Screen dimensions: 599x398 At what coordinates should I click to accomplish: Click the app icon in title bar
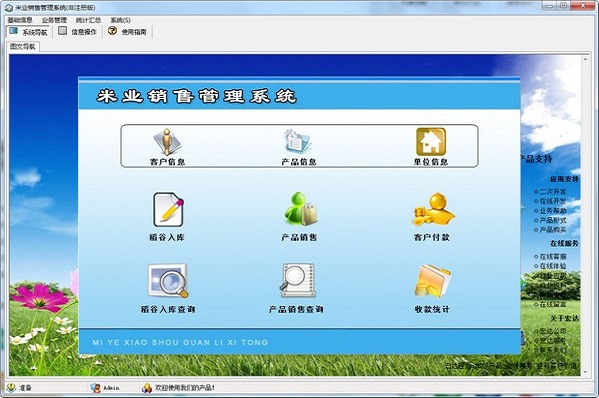tap(8, 7)
